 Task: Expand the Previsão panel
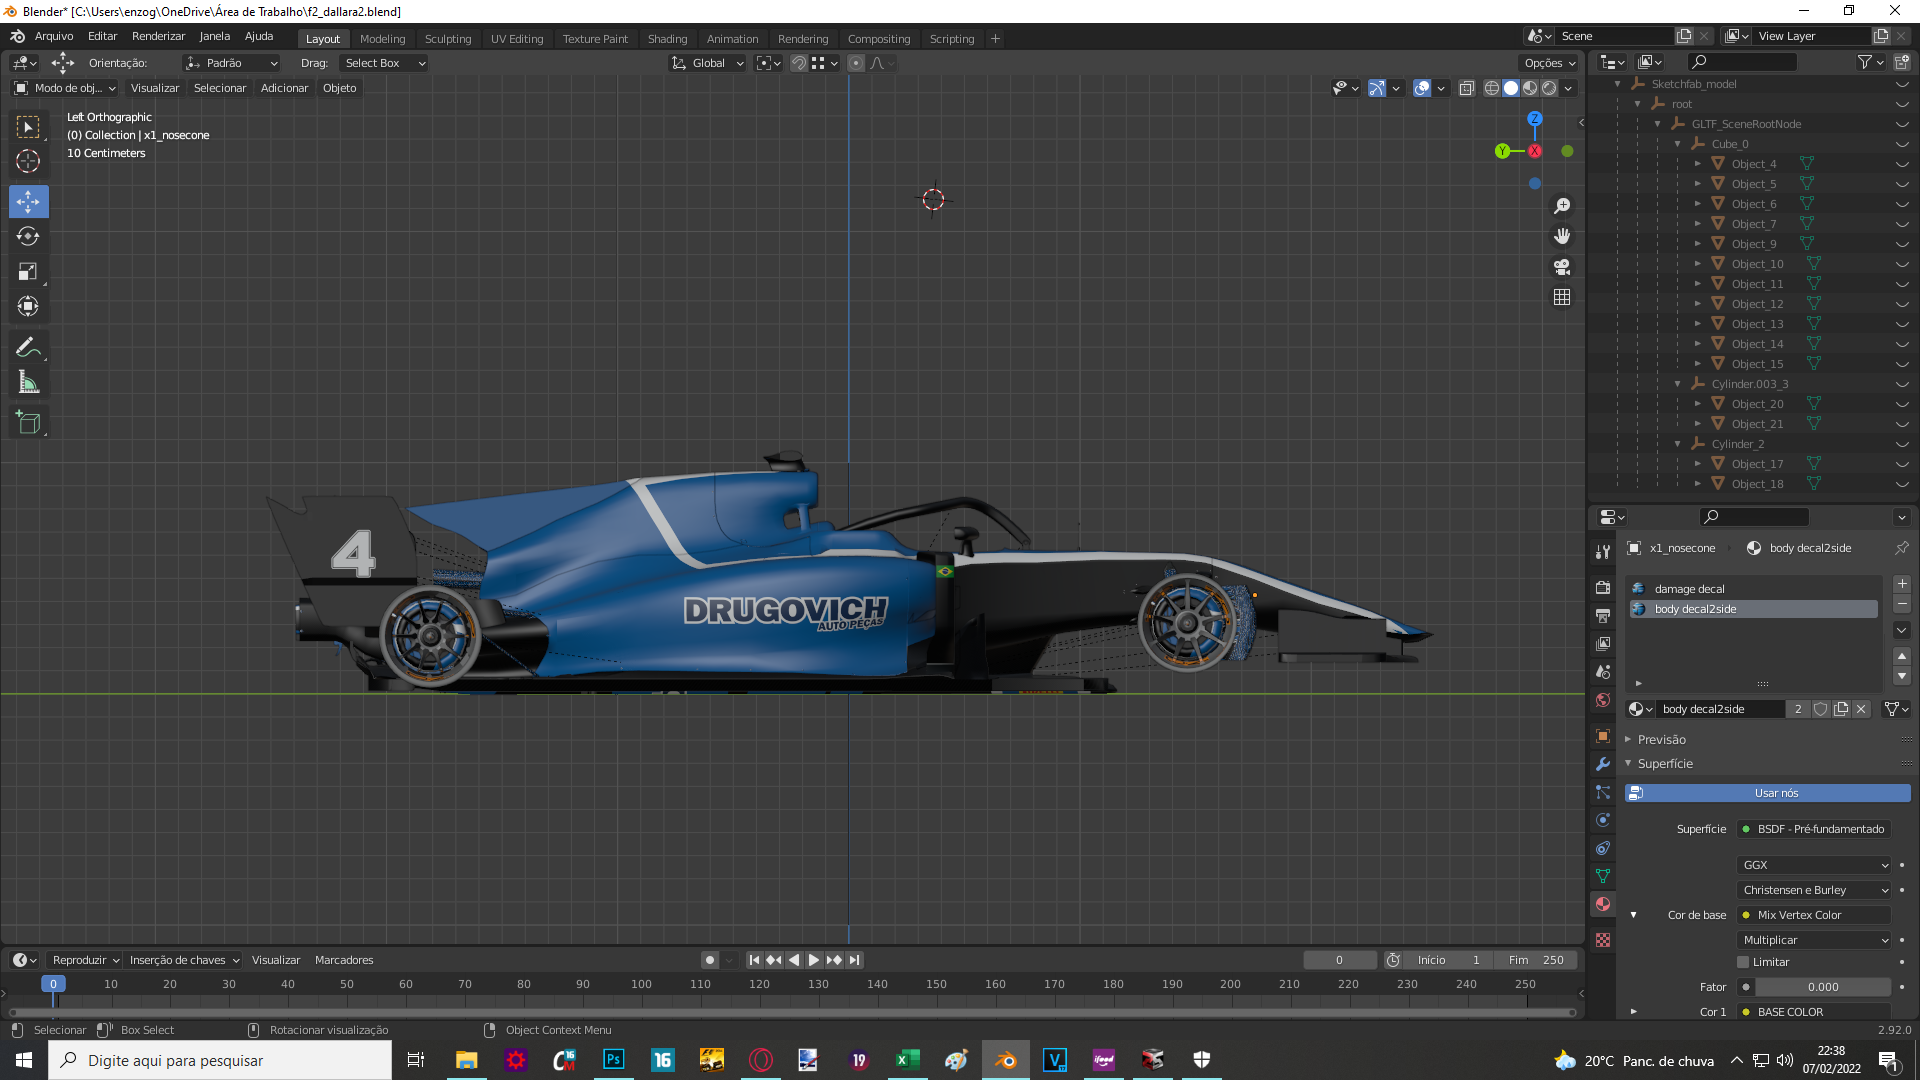point(1662,740)
